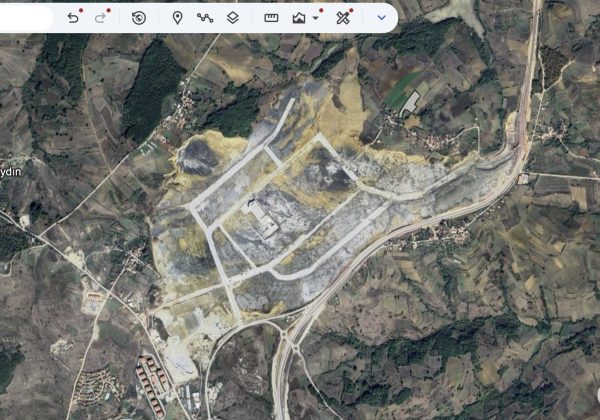
Task: Click the pencil and ruler design tool
Action: coord(343,18)
